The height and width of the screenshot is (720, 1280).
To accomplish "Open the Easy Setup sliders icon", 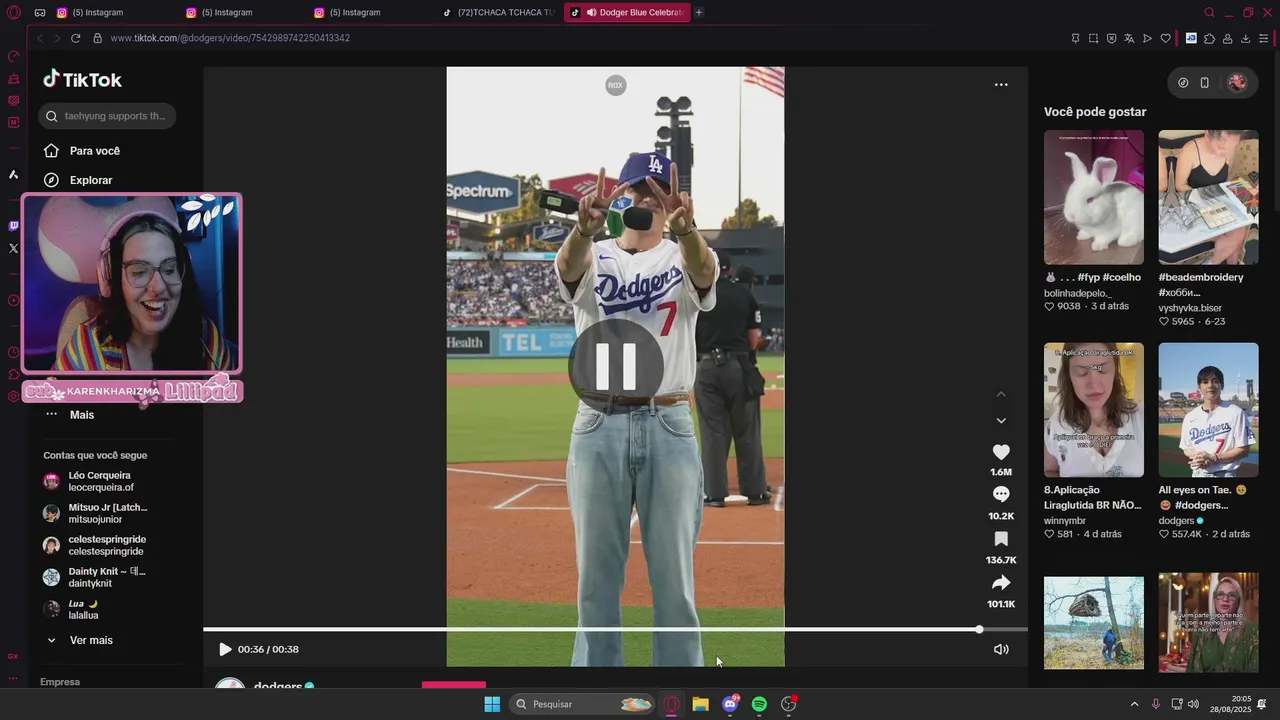I will click(x=1263, y=38).
